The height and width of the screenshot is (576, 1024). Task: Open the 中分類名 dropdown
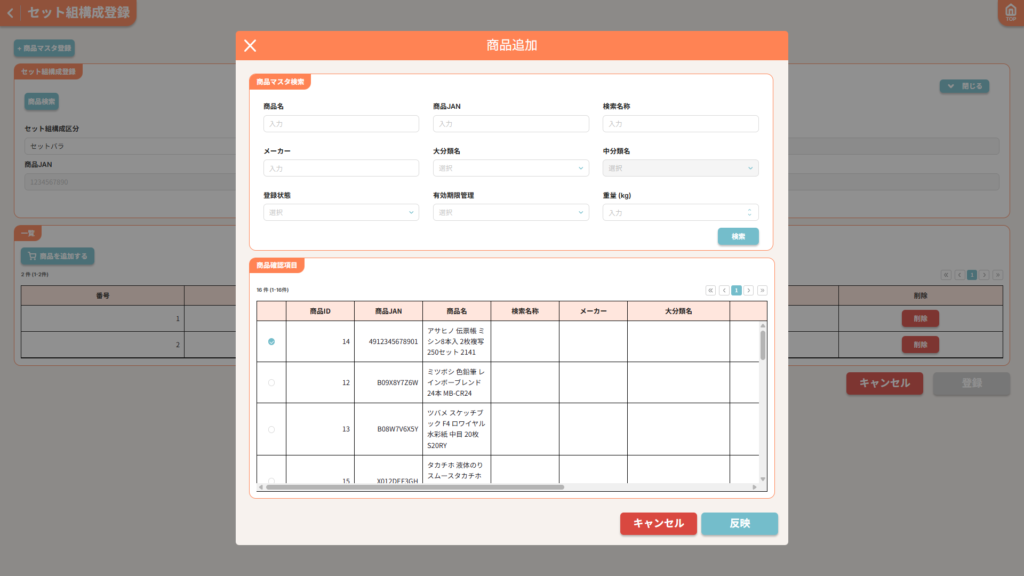[680, 168]
